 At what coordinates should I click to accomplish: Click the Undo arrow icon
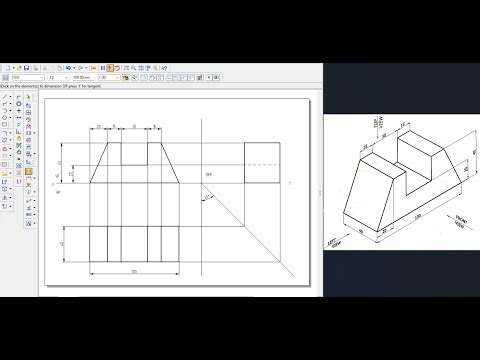click(x=68, y=68)
